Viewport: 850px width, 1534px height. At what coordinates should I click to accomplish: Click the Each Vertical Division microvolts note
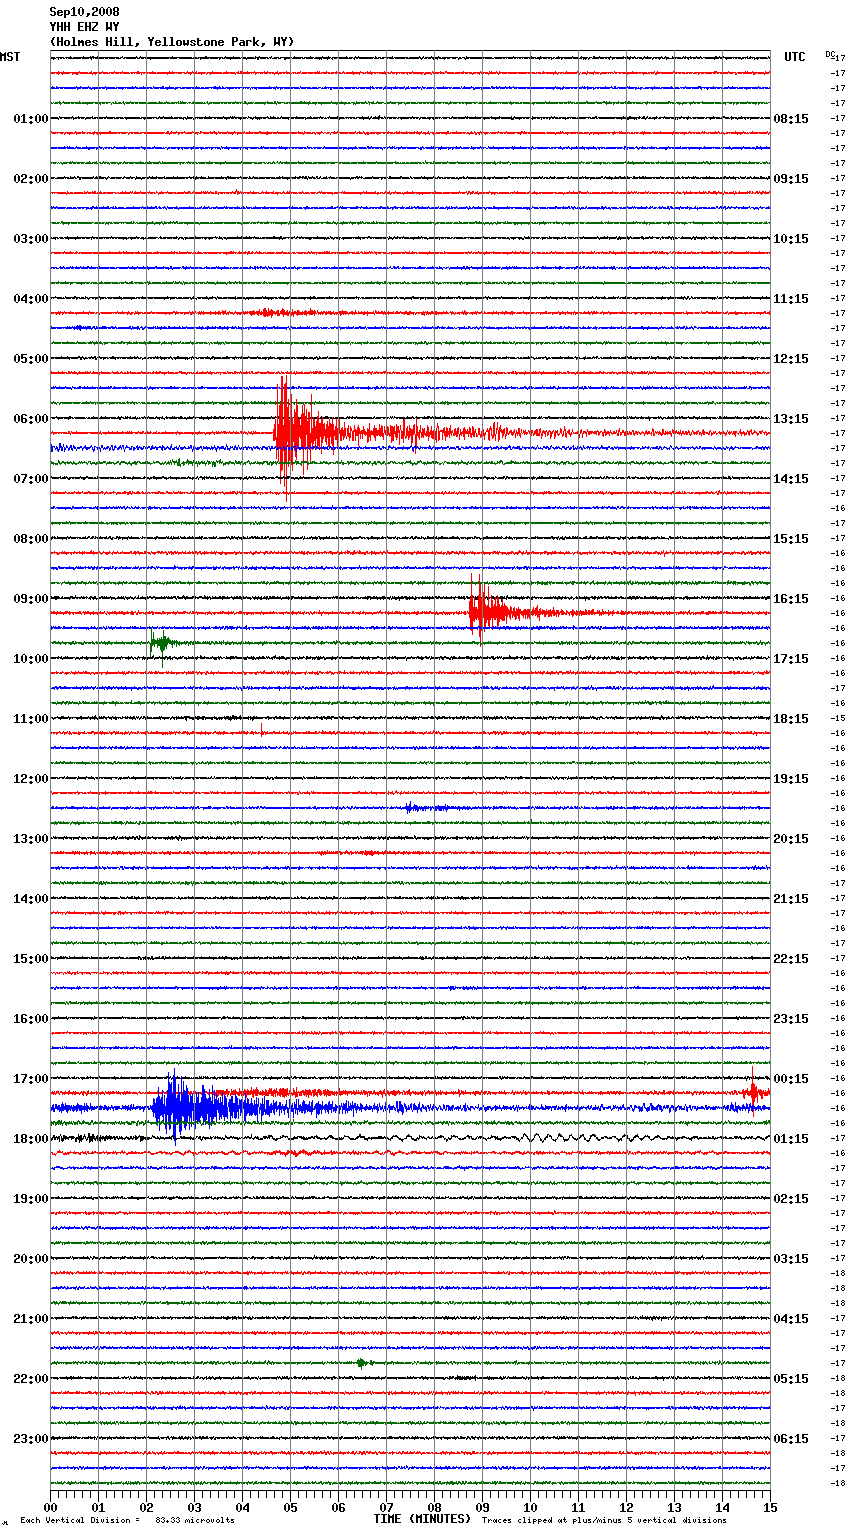(x=127, y=1520)
